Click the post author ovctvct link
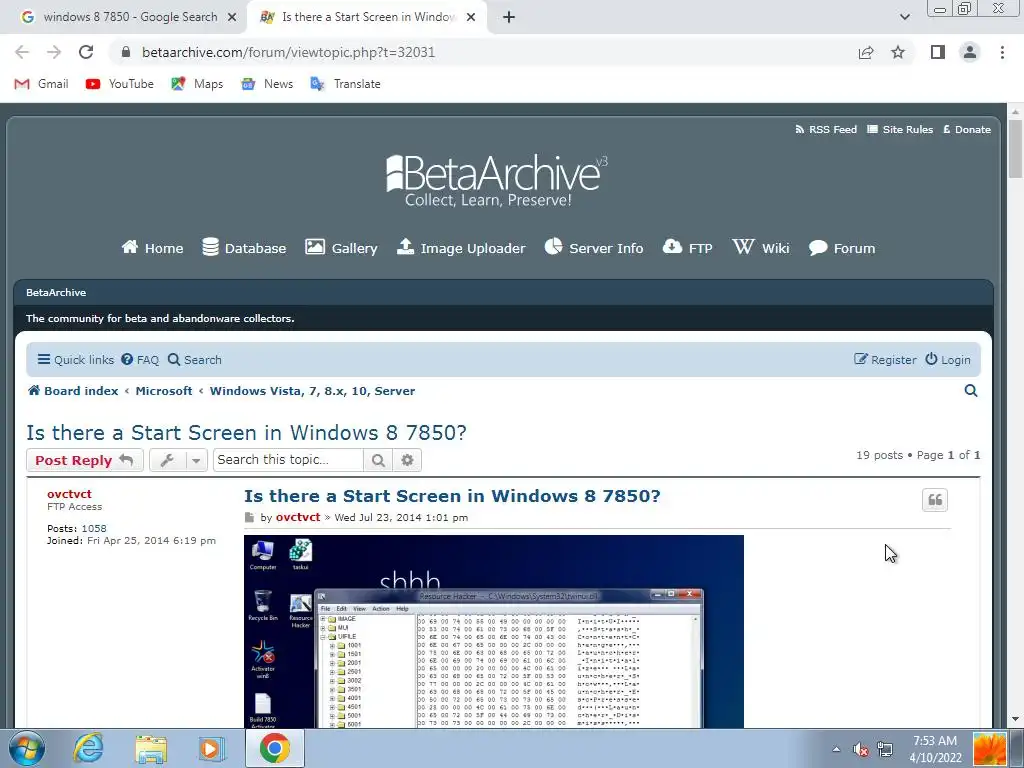 click(298, 517)
